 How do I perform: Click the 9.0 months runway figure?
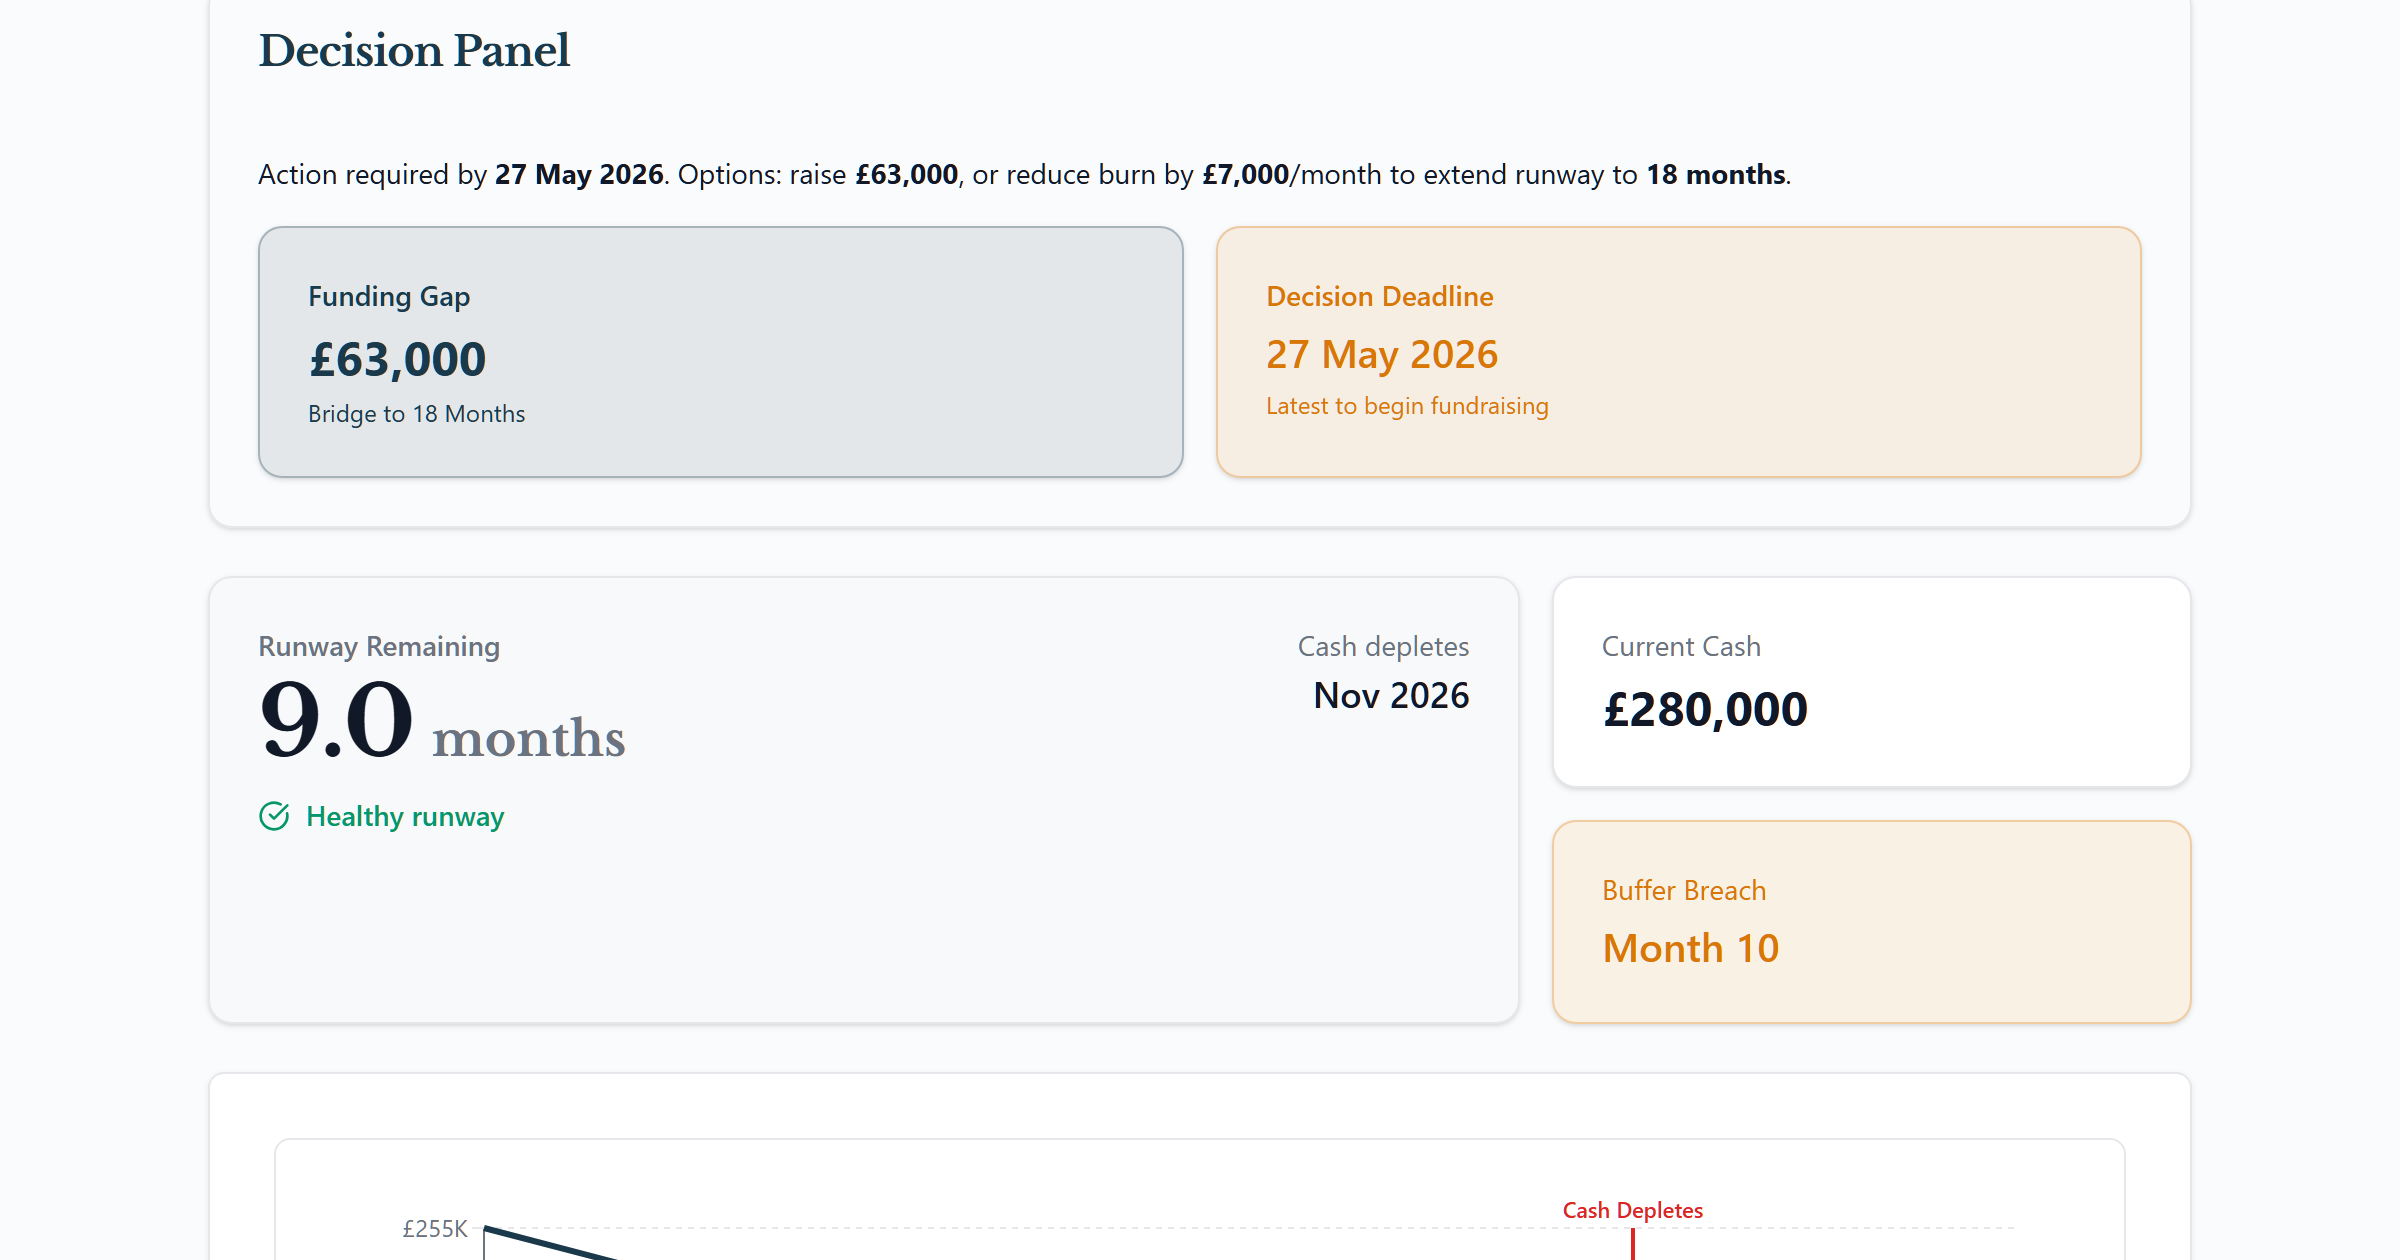tap(441, 721)
